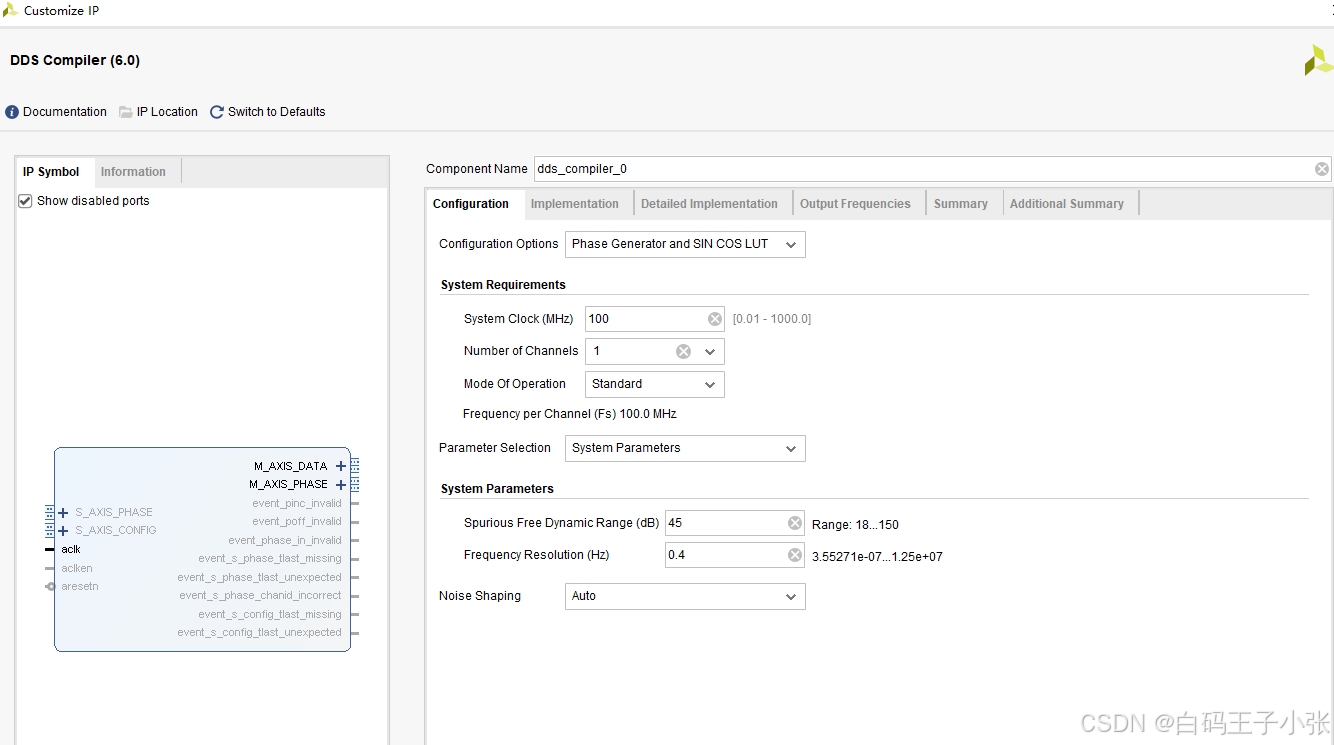Clear the Number of Channels value
This screenshot has height=745, width=1334.
click(x=683, y=351)
